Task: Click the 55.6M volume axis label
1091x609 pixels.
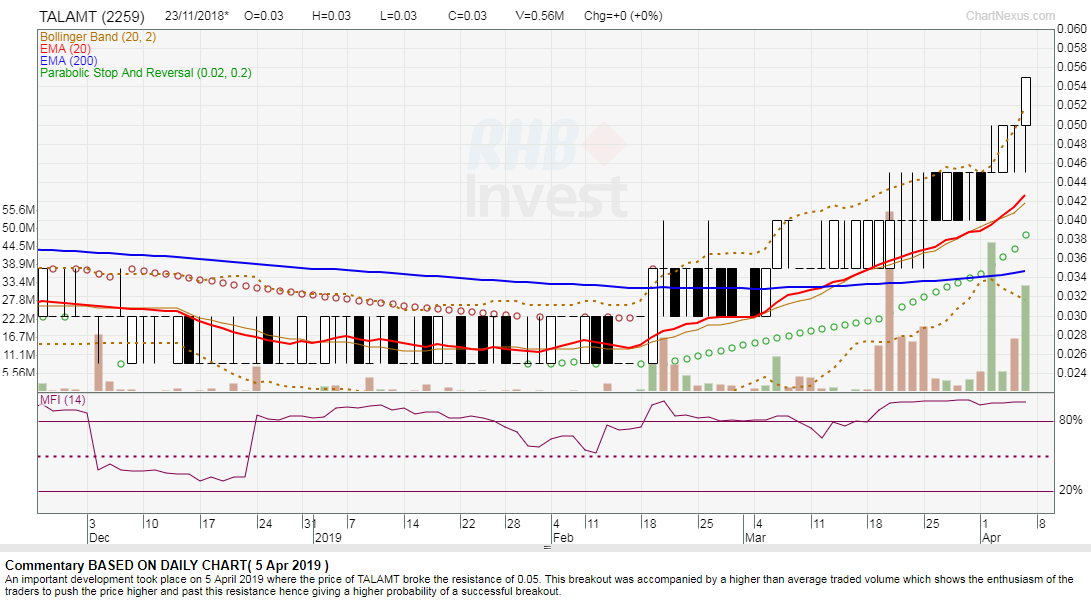Action: point(19,209)
